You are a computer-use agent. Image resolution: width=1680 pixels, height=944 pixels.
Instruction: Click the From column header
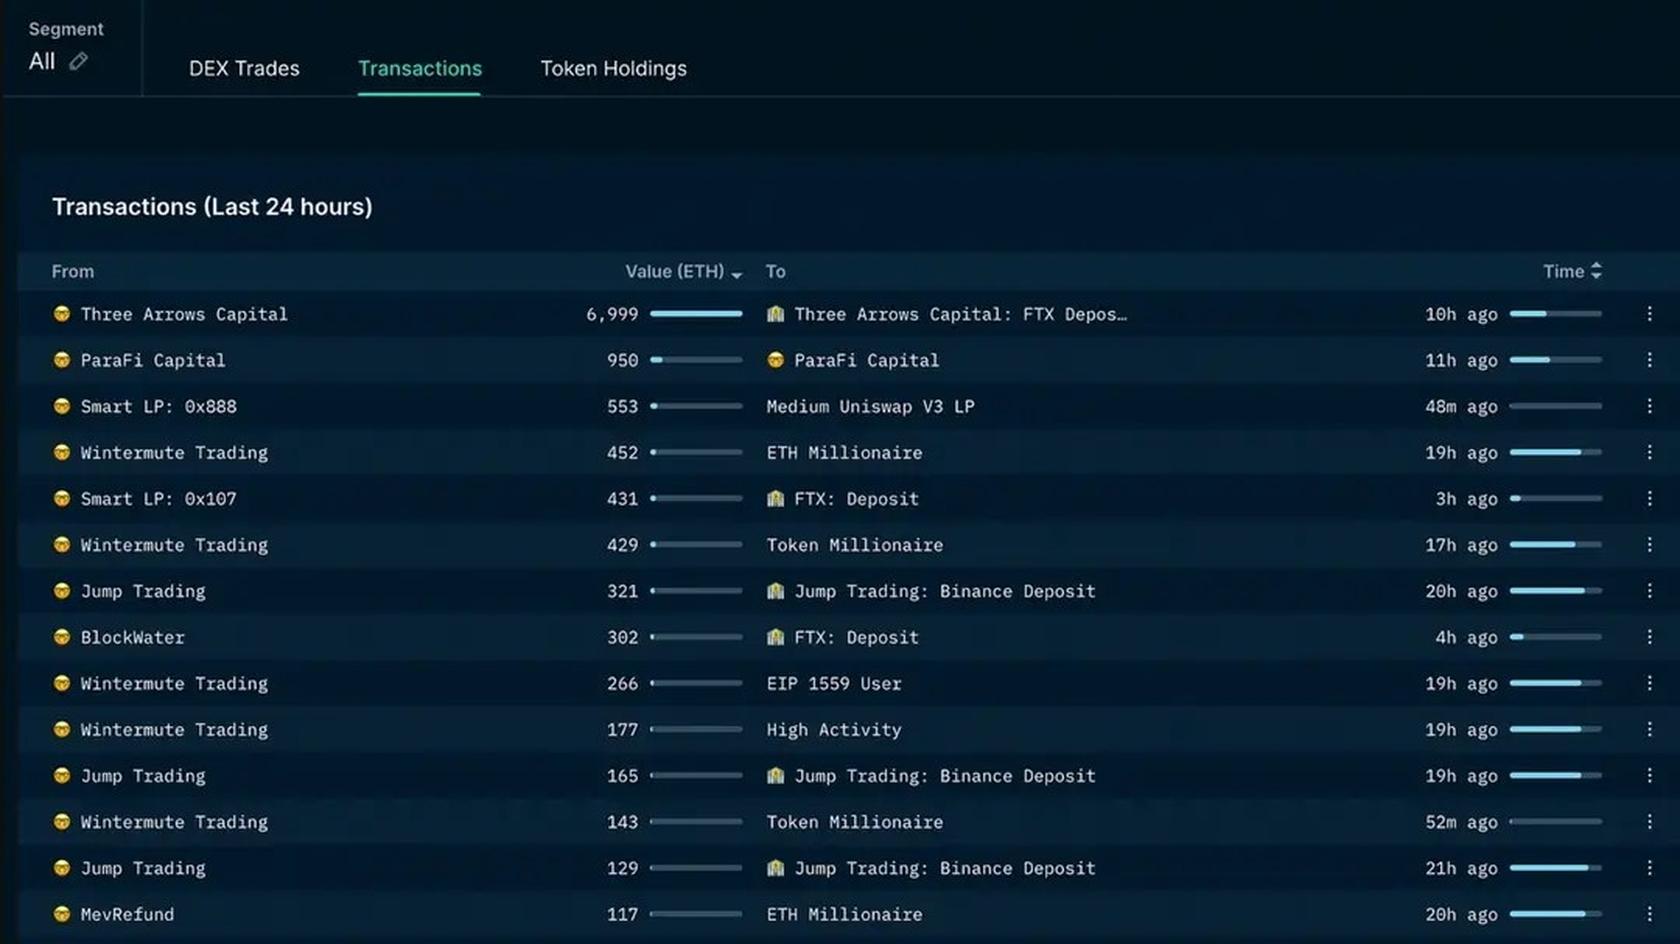coord(73,271)
